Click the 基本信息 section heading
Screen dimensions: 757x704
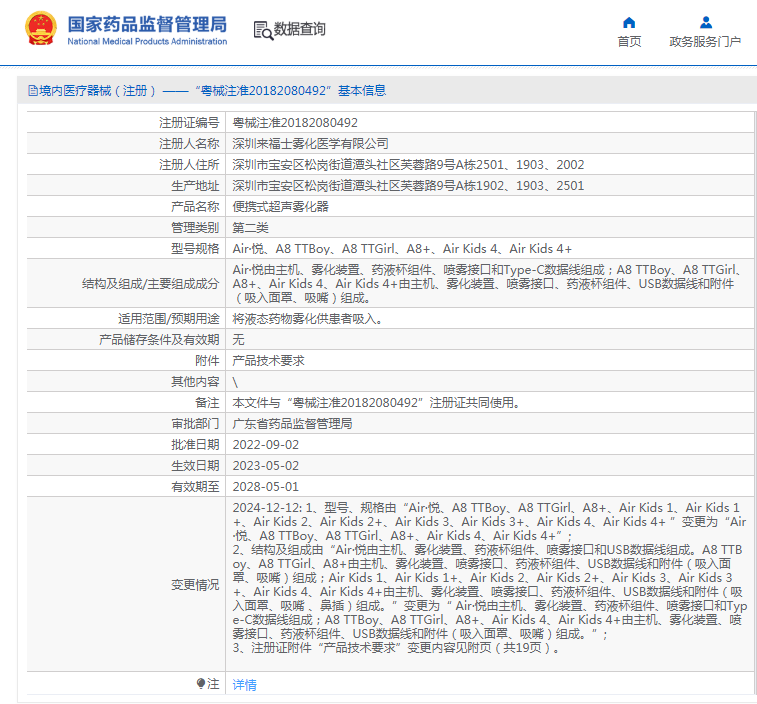click(x=362, y=90)
